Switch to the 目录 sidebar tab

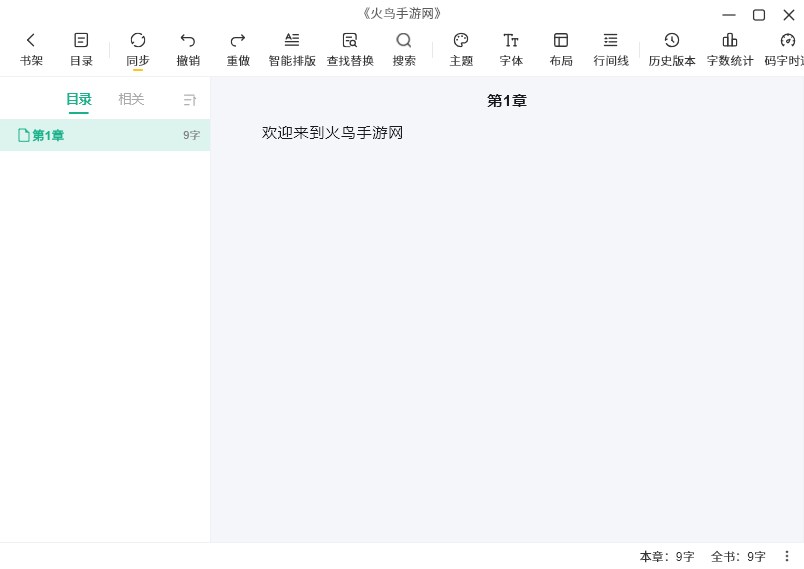[x=78, y=99]
